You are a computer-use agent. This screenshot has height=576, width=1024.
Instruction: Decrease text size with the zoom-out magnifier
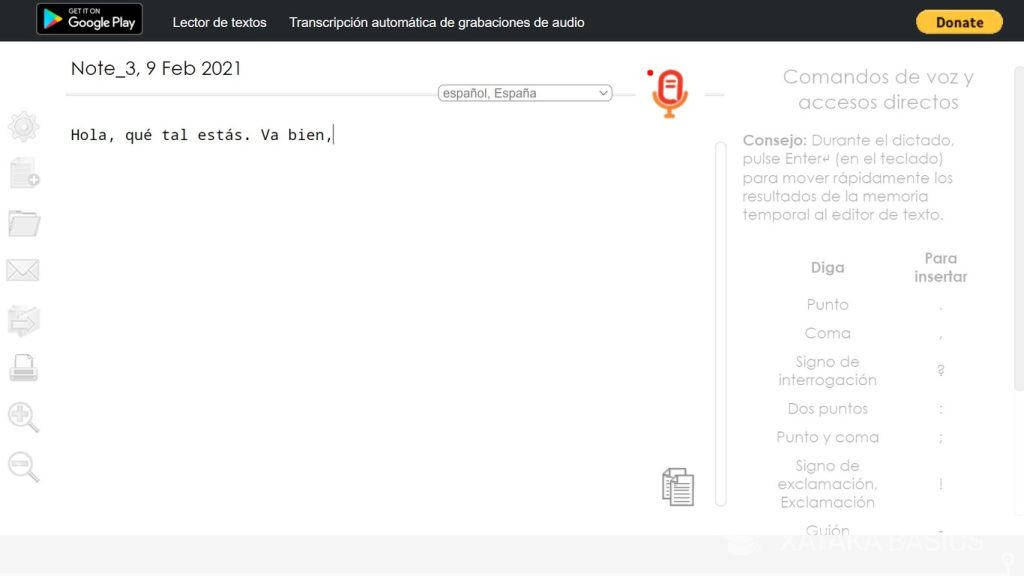point(24,467)
